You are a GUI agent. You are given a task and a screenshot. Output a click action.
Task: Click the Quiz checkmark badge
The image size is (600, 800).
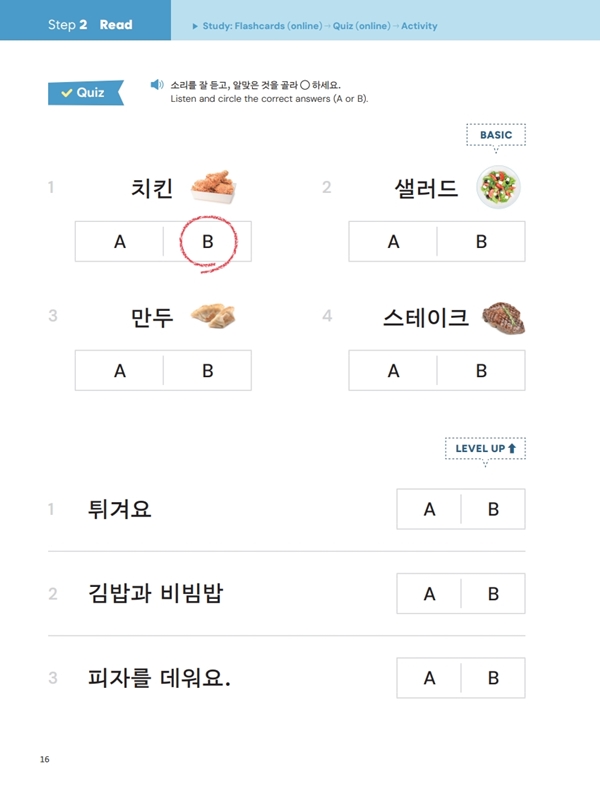(x=85, y=93)
